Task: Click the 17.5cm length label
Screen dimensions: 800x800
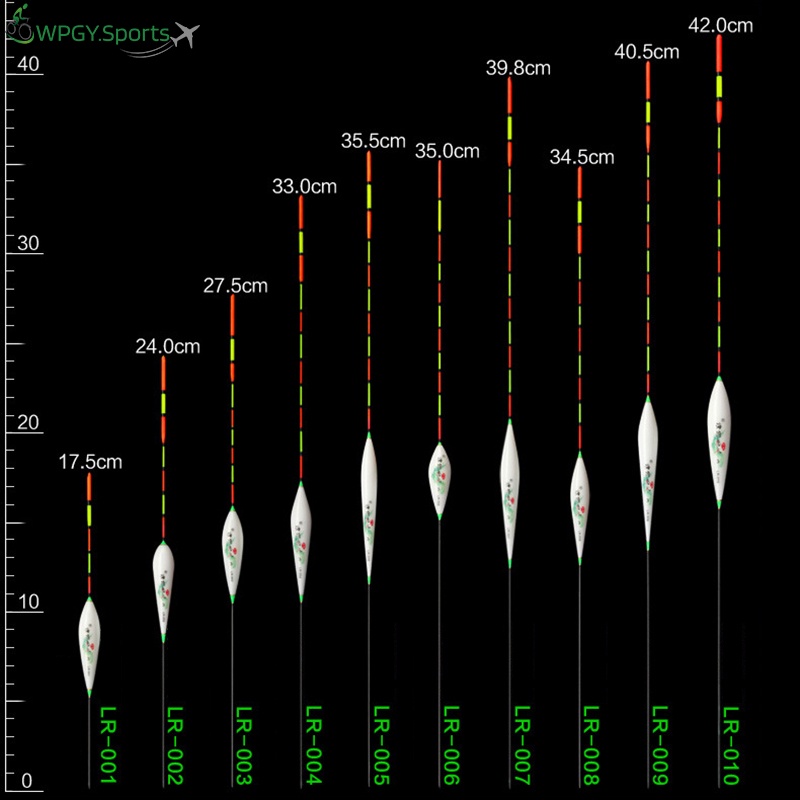Action: [90, 462]
